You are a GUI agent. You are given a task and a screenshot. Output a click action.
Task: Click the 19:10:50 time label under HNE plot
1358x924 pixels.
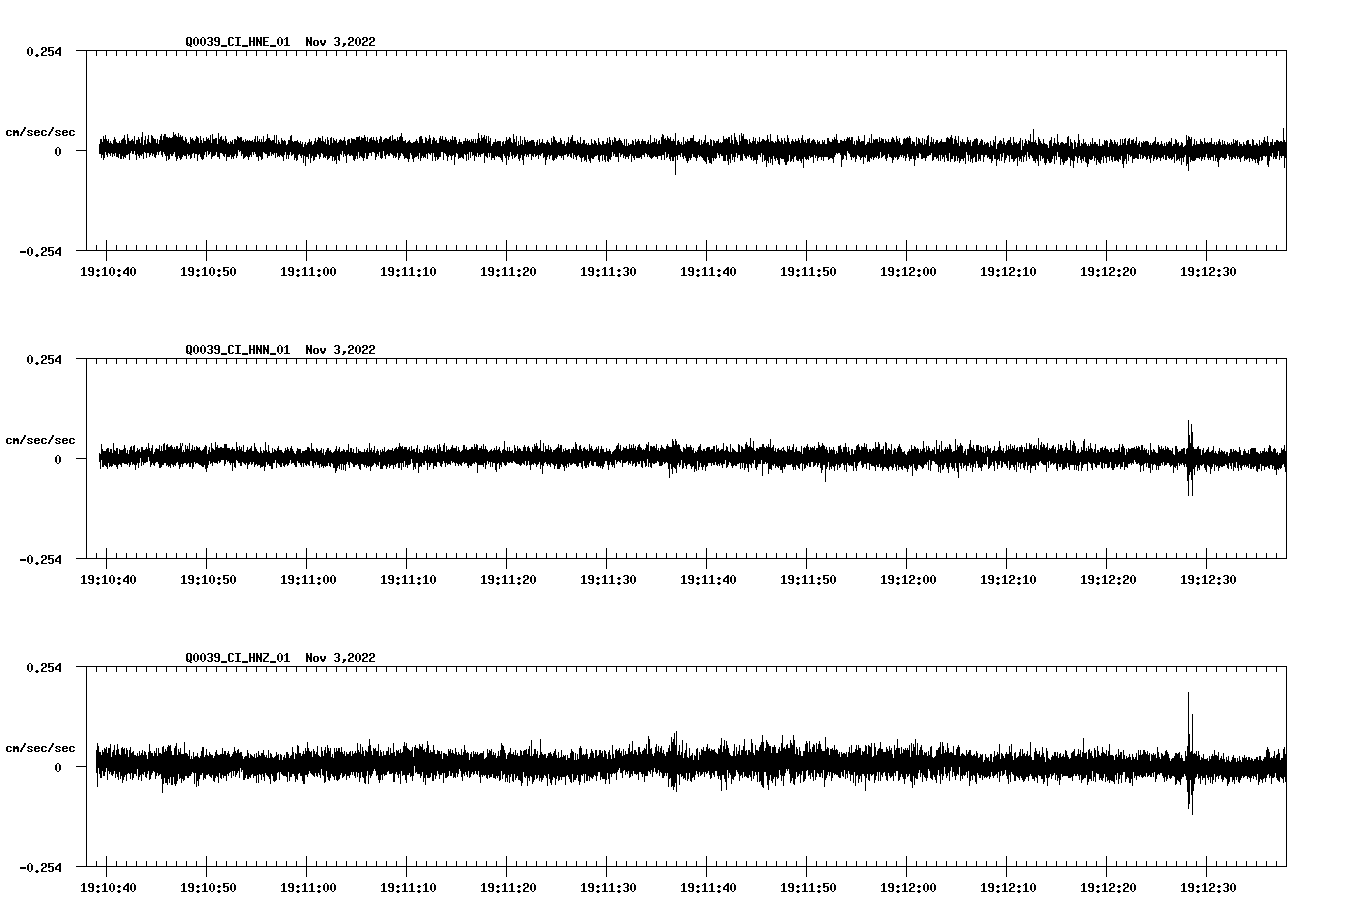pyautogui.click(x=208, y=272)
